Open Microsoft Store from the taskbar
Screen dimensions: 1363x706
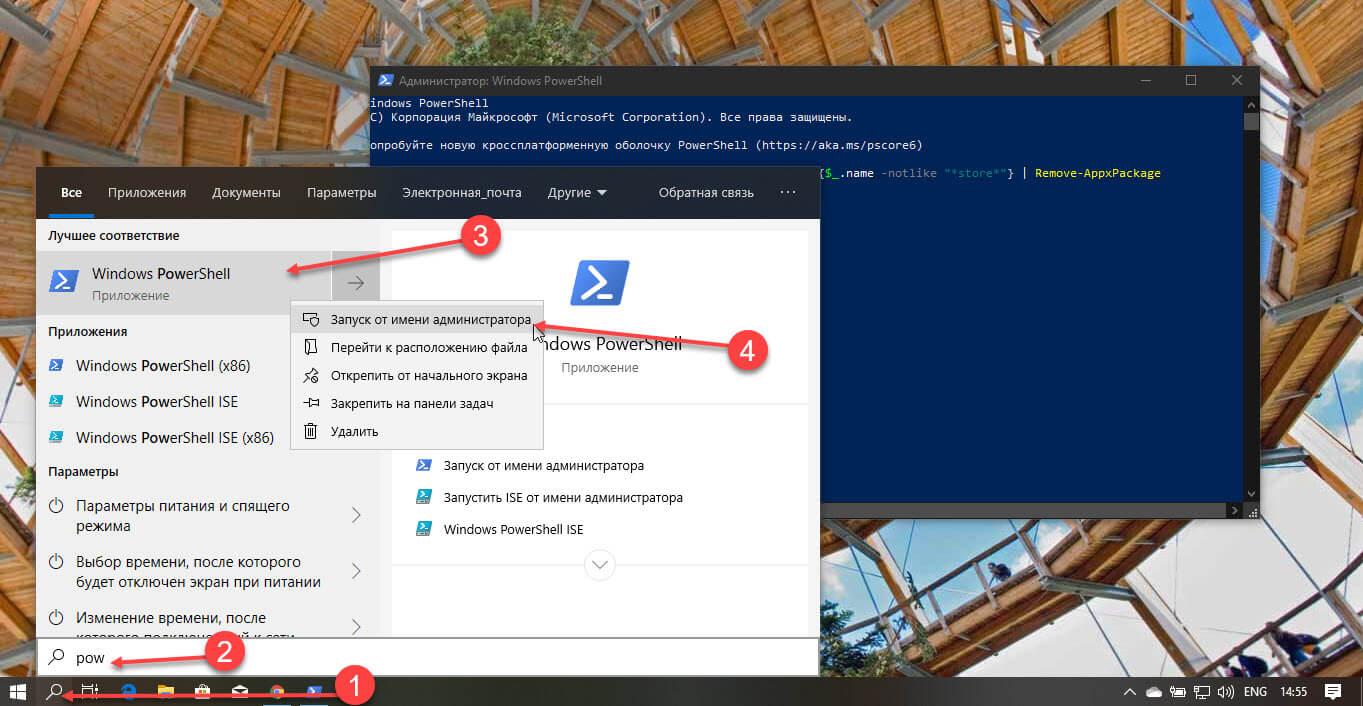pyautogui.click(x=203, y=691)
